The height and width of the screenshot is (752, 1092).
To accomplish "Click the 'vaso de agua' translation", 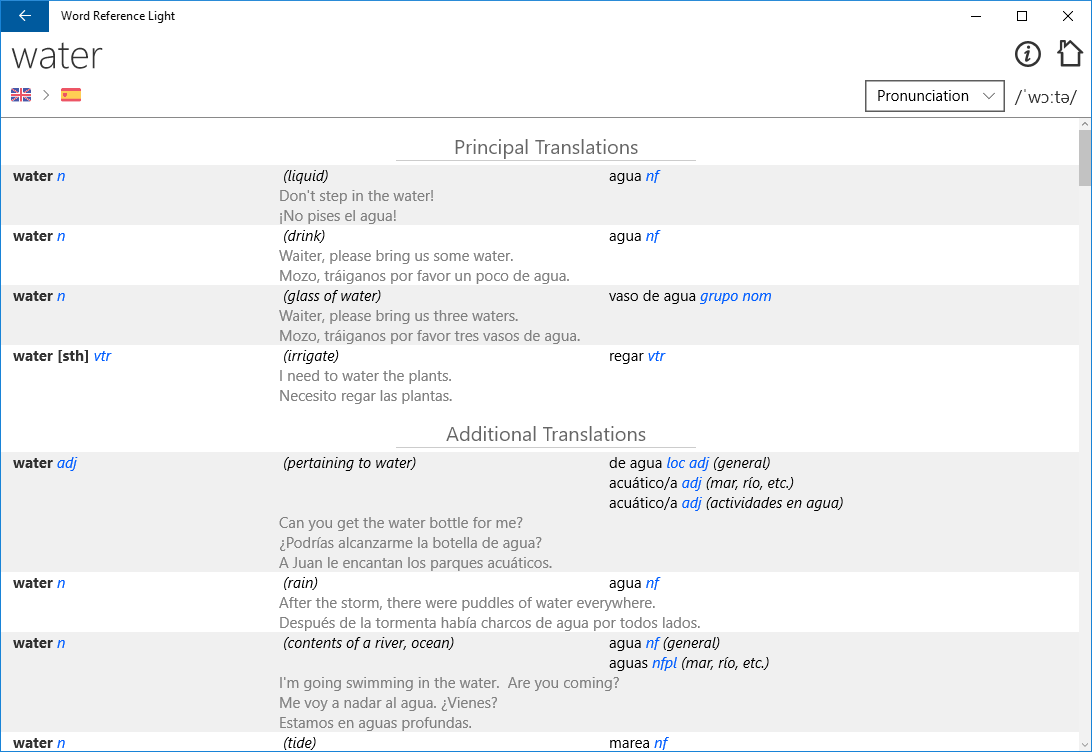I will pyautogui.click(x=652, y=296).
